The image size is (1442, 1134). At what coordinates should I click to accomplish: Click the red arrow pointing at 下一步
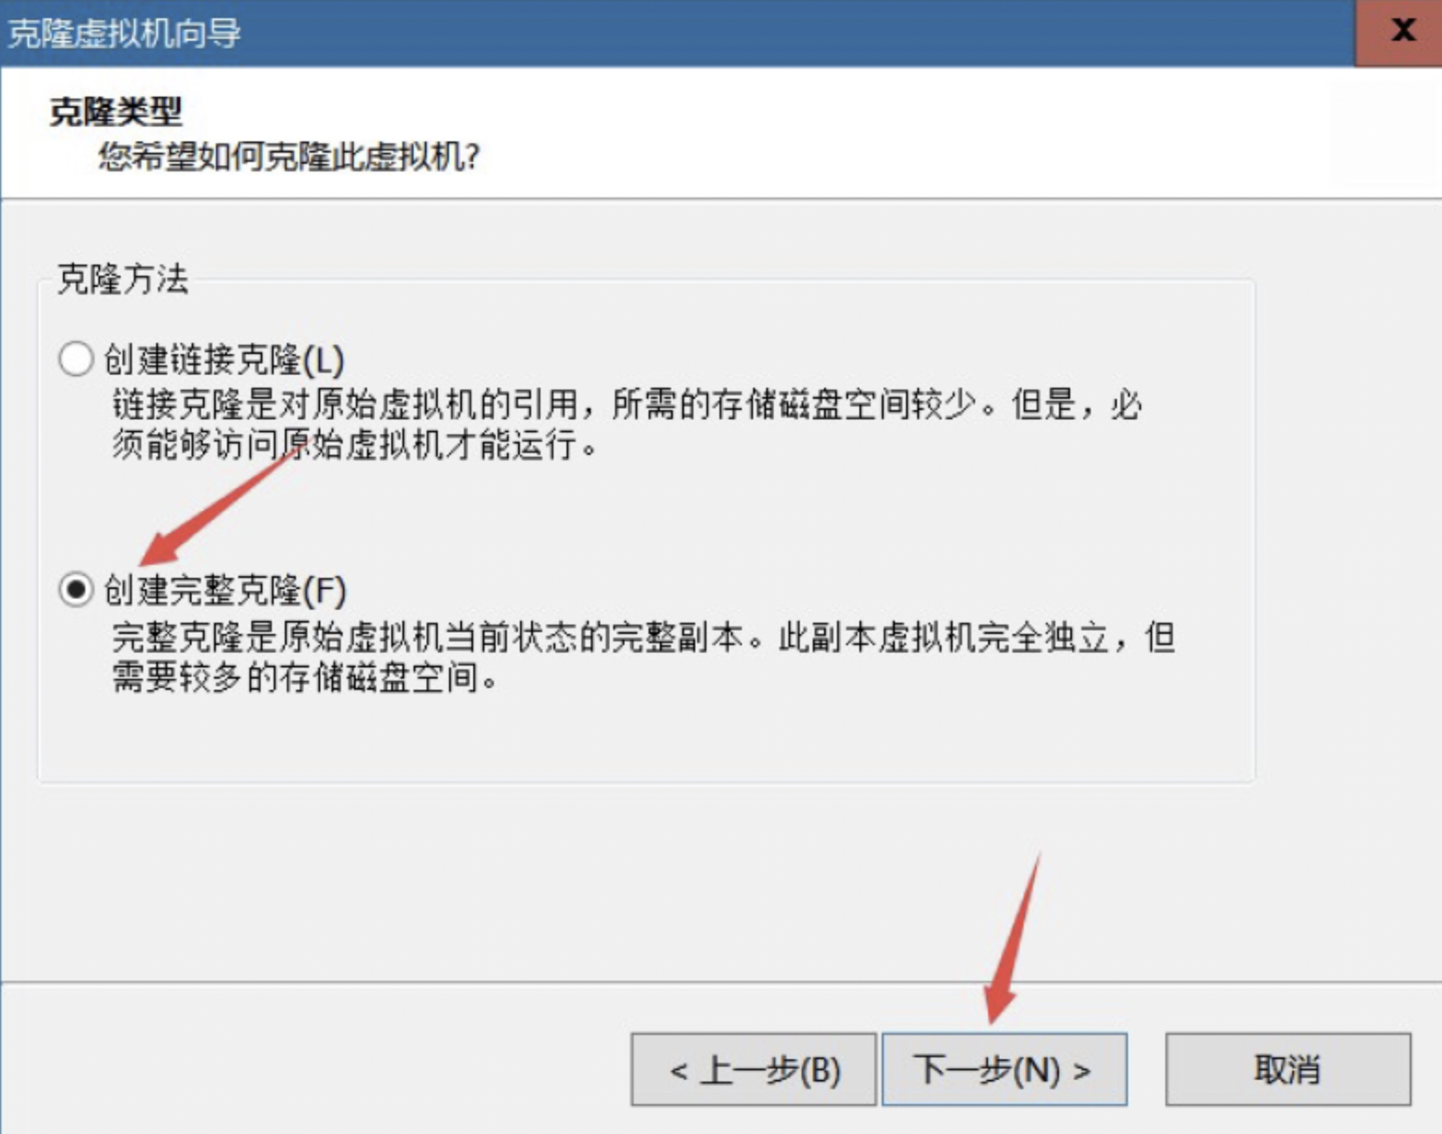1012,938
